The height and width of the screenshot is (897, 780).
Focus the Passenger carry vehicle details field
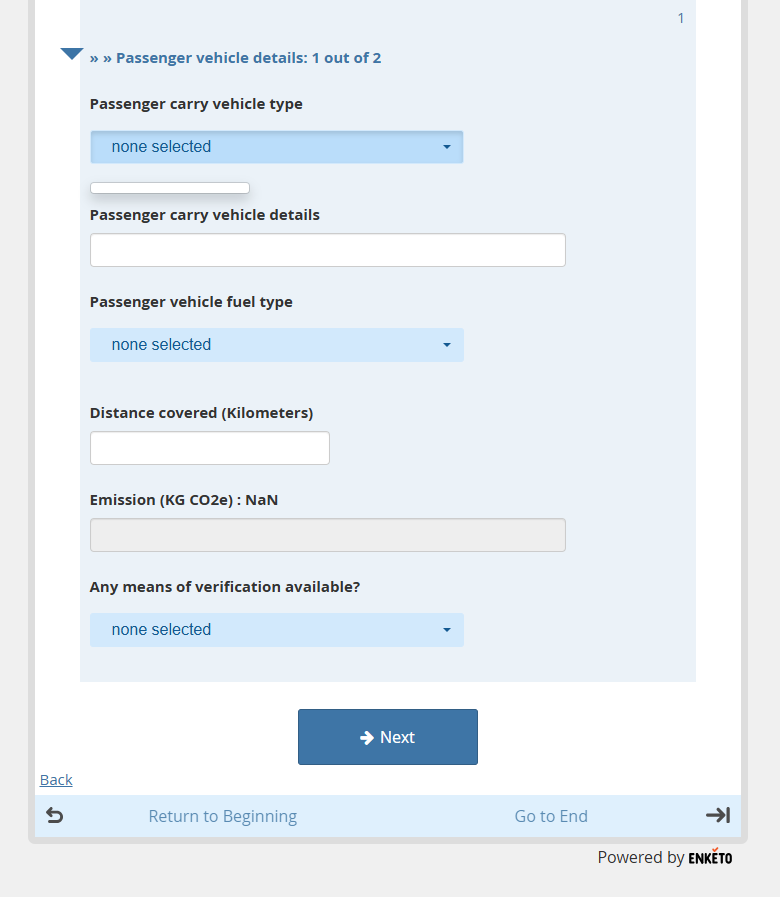(x=328, y=250)
